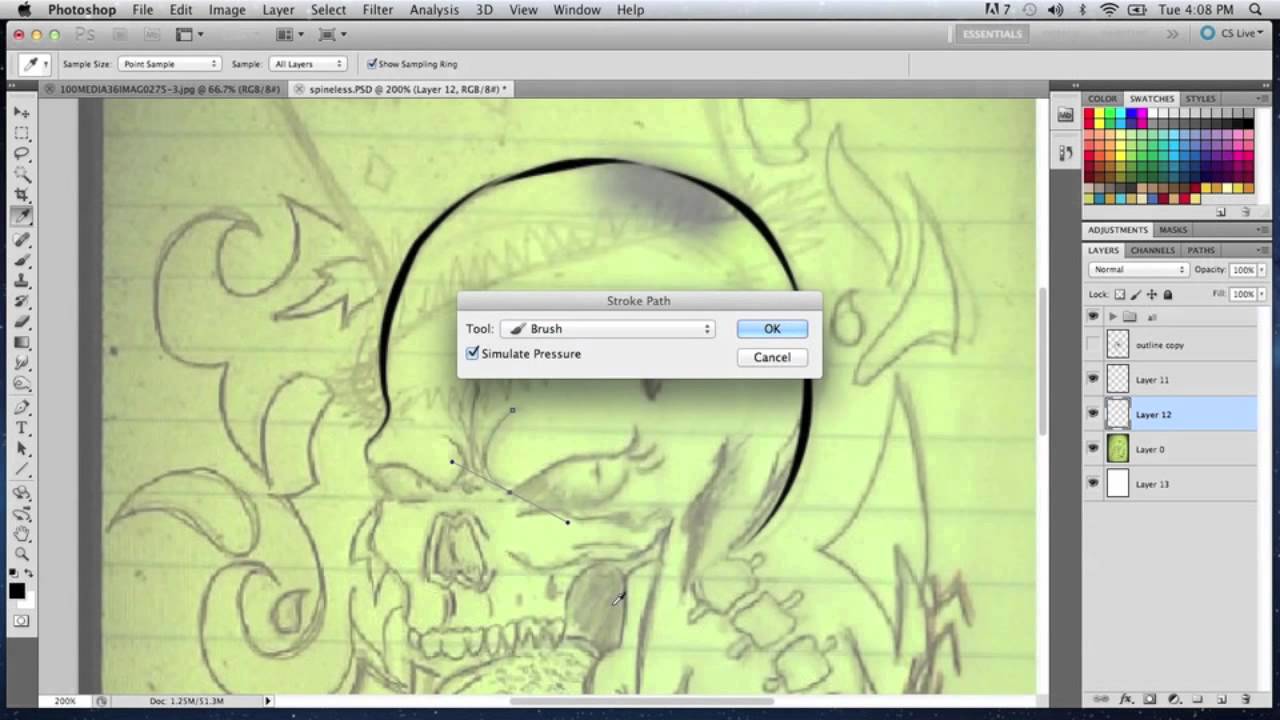The image size is (1280, 720).
Task: Toggle Quick Mask mode icon
Action: [21, 621]
